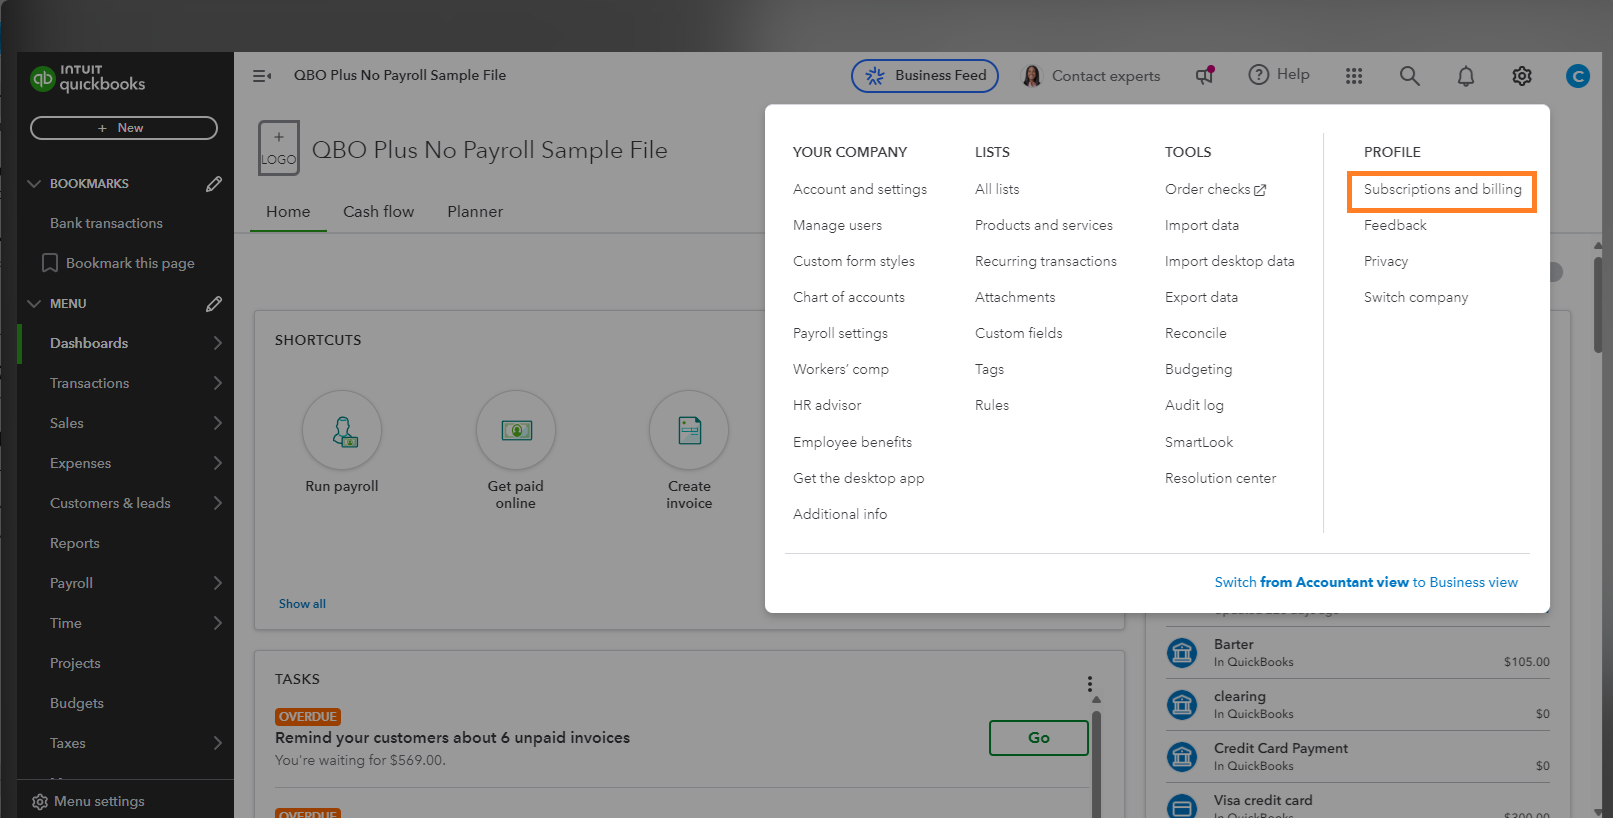Edit bookmarks with the pencil icon

coord(214,184)
